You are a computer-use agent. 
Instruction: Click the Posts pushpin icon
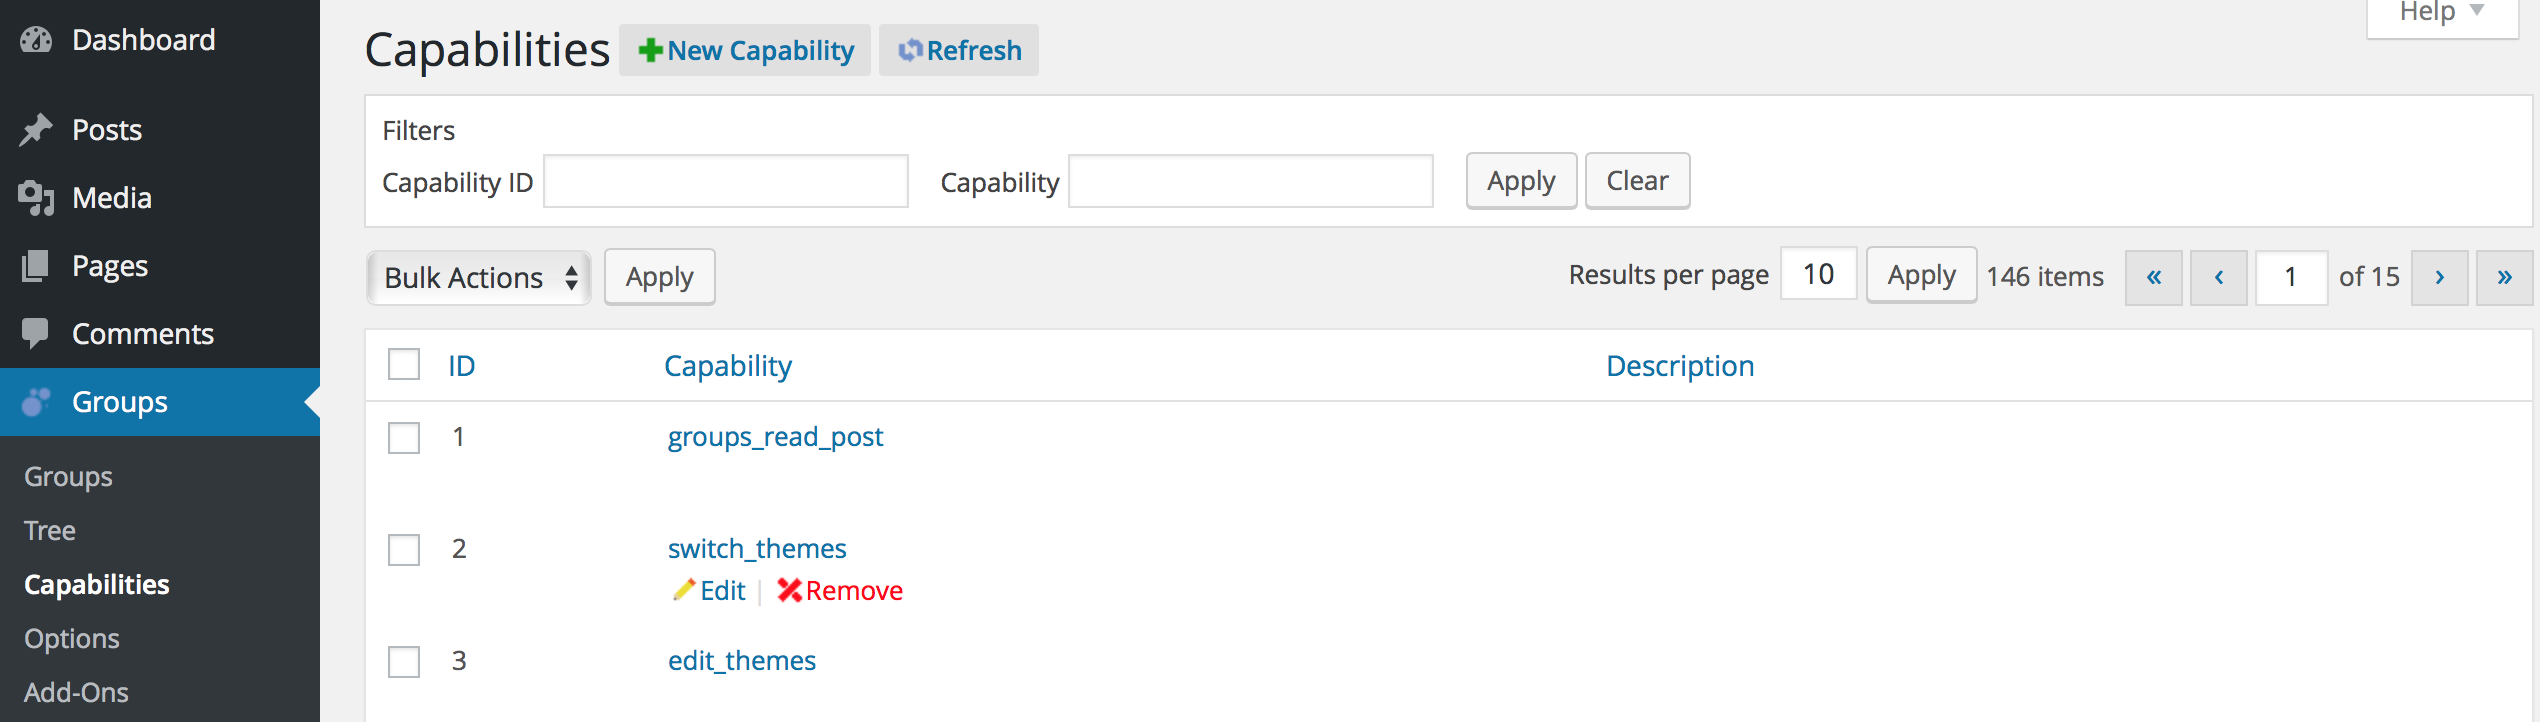point(36,130)
